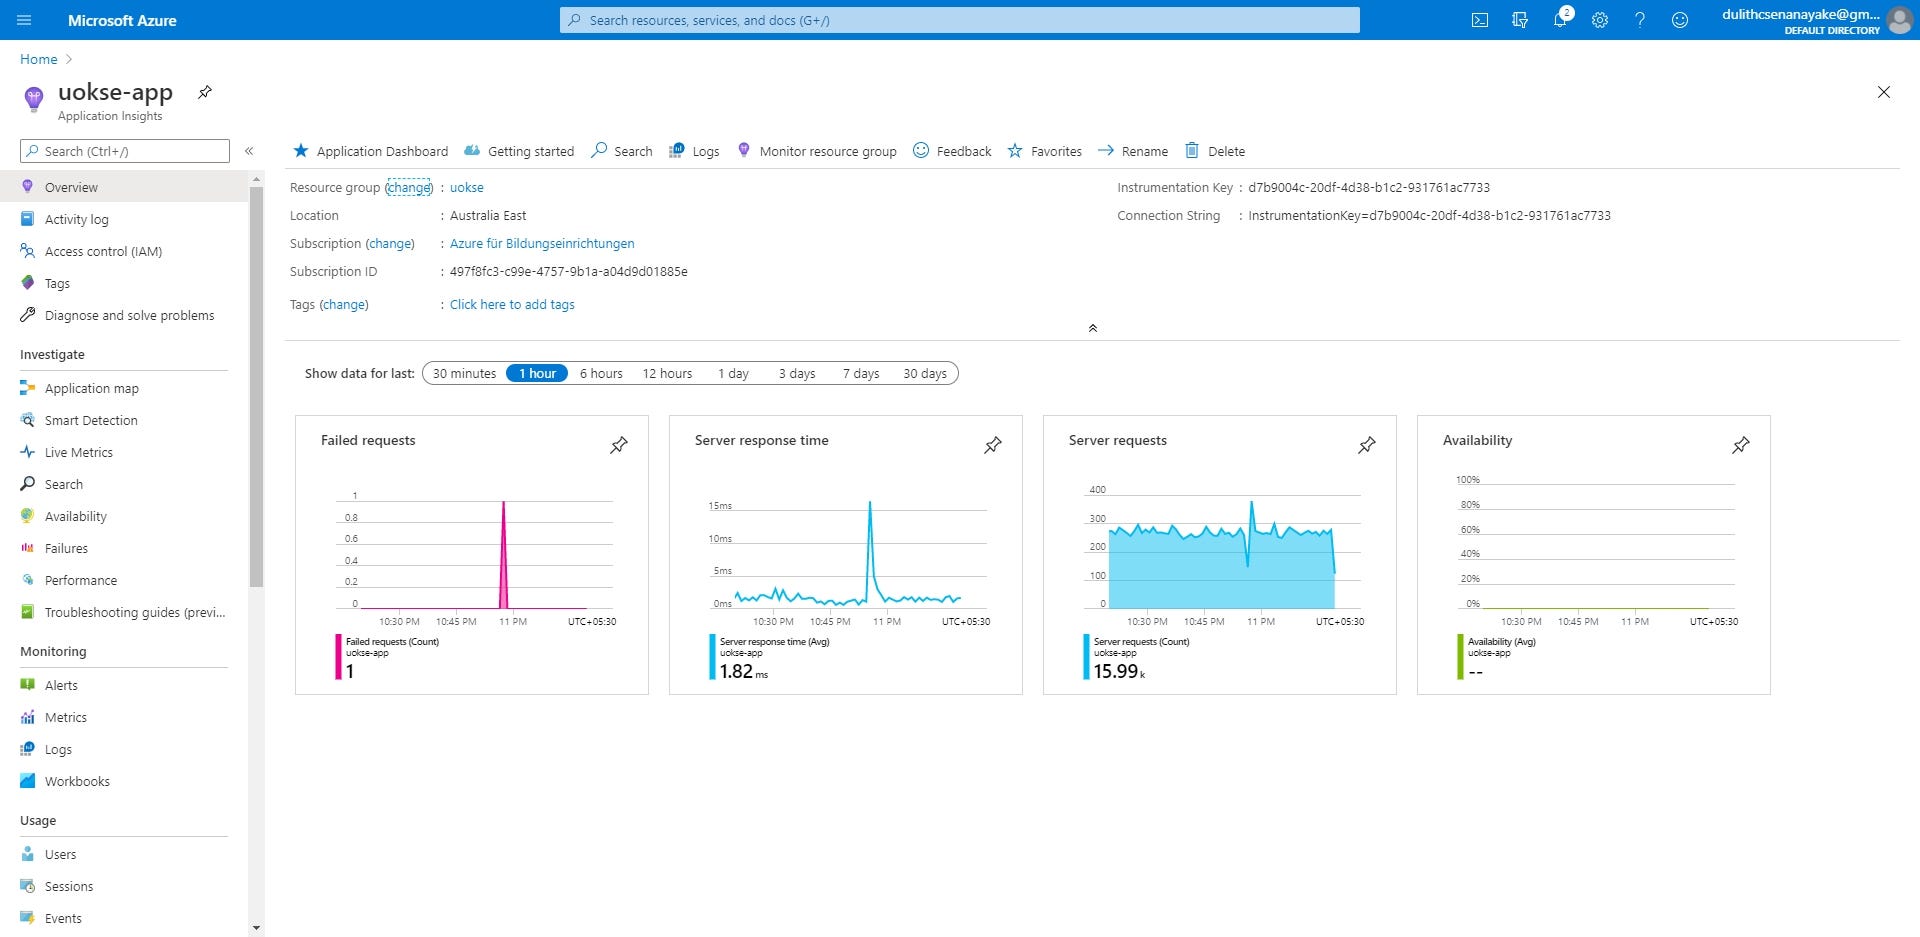Image resolution: width=1920 pixels, height=937 pixels.
Task: Select the 7 days time range
Action: 861,373
